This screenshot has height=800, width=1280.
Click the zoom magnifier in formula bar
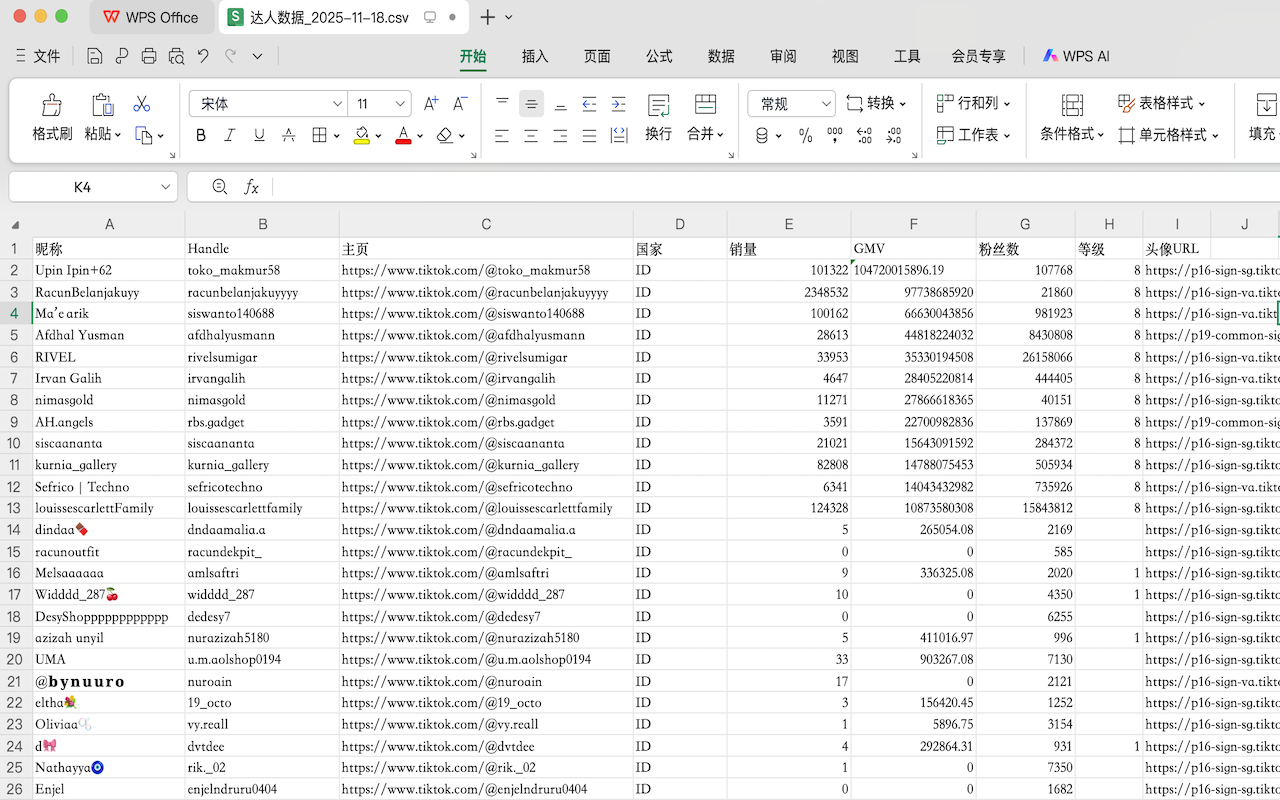[x=220, y=187]
